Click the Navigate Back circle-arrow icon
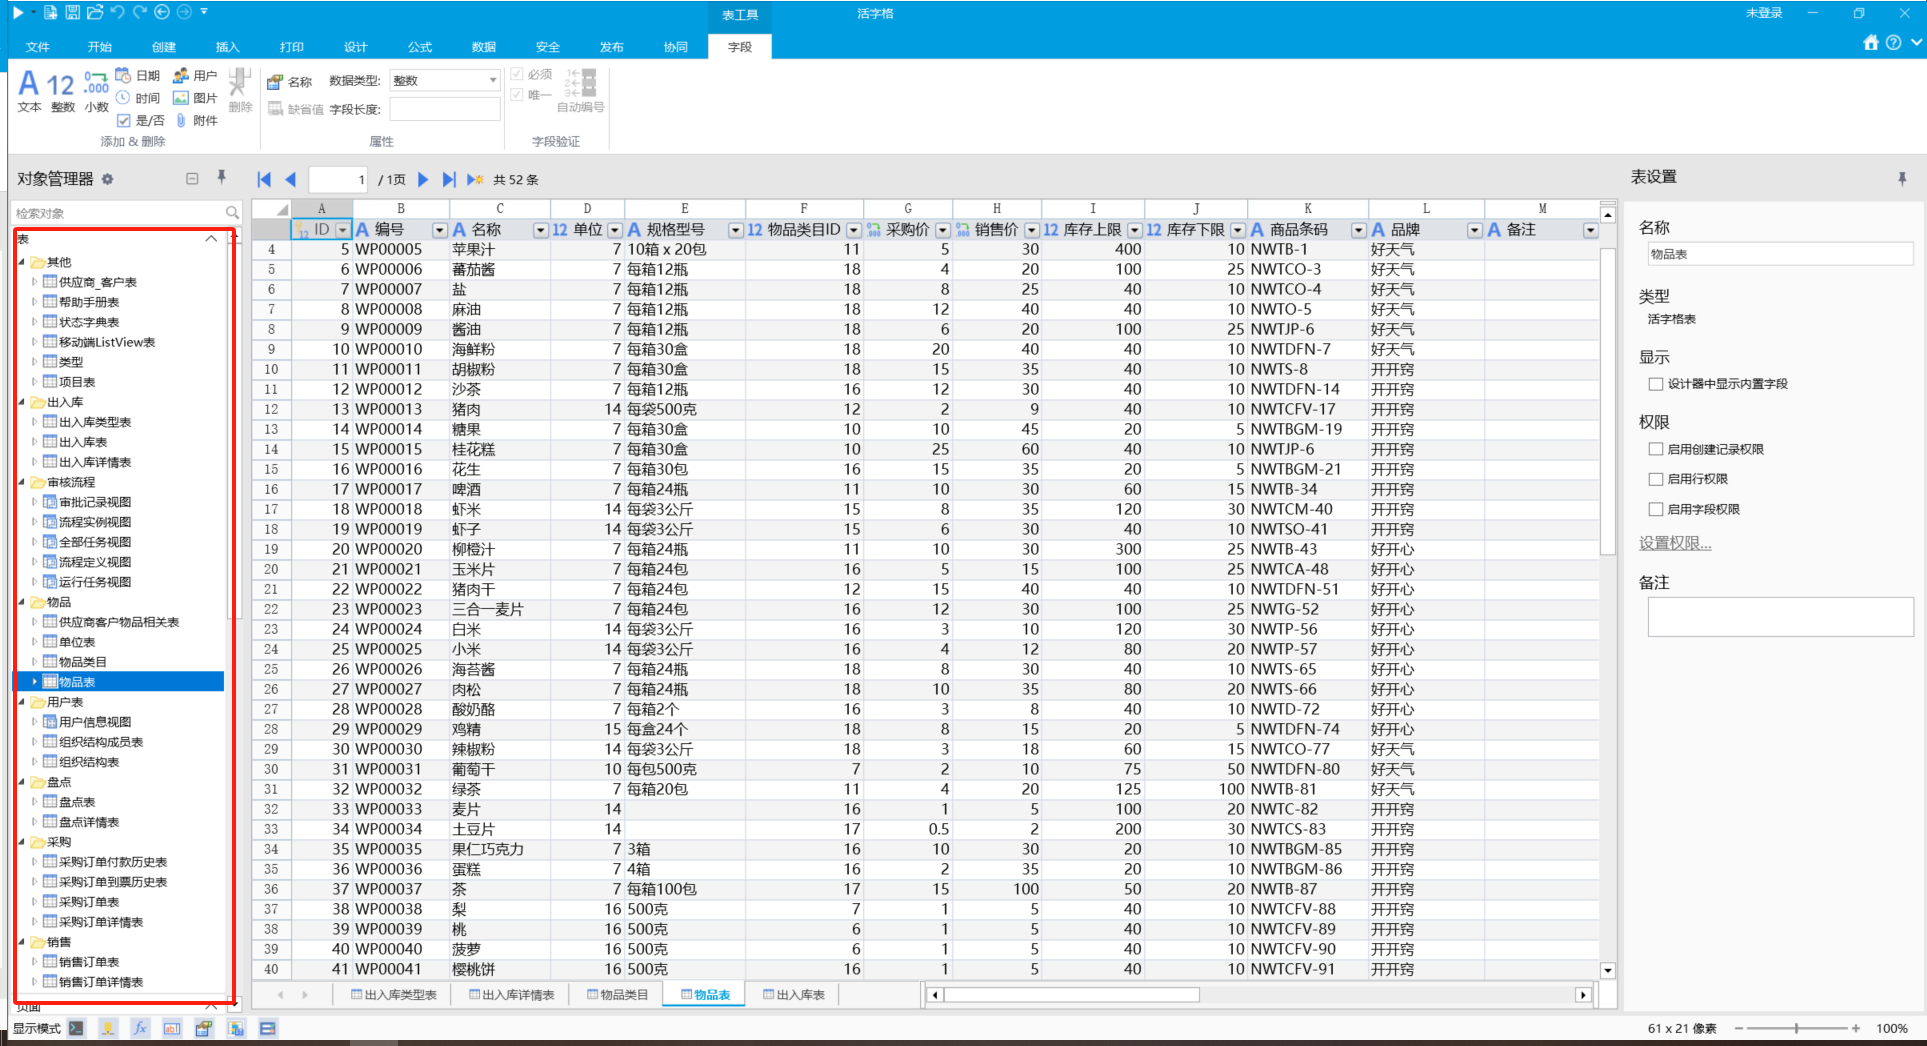The width and height of the screenshot is (1927, 1046). point(161,13)
